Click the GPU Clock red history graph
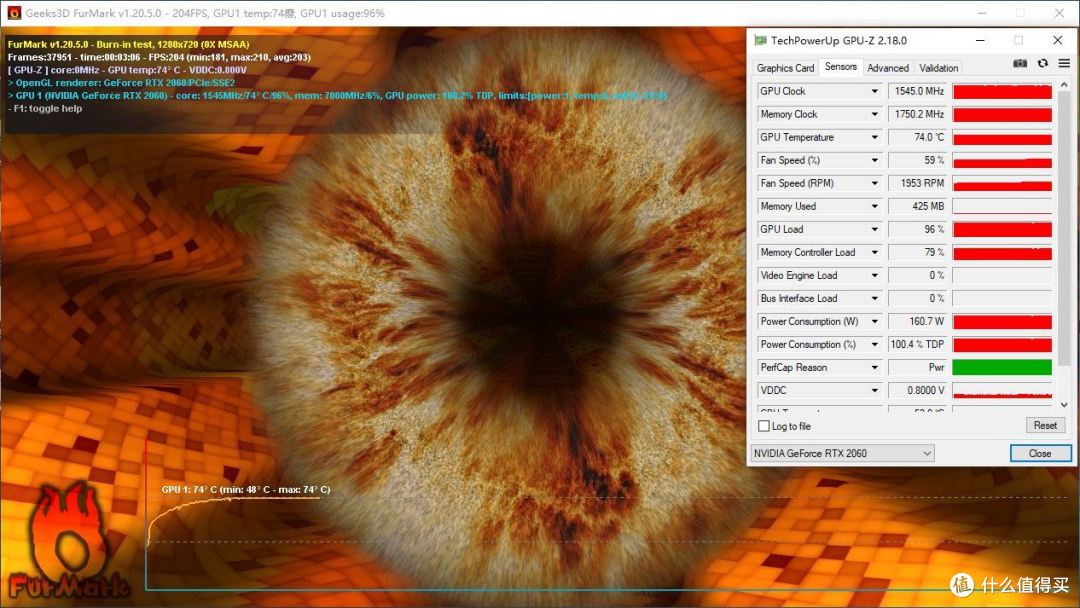Screen dimensions: 1080x608 [1002, 91]
